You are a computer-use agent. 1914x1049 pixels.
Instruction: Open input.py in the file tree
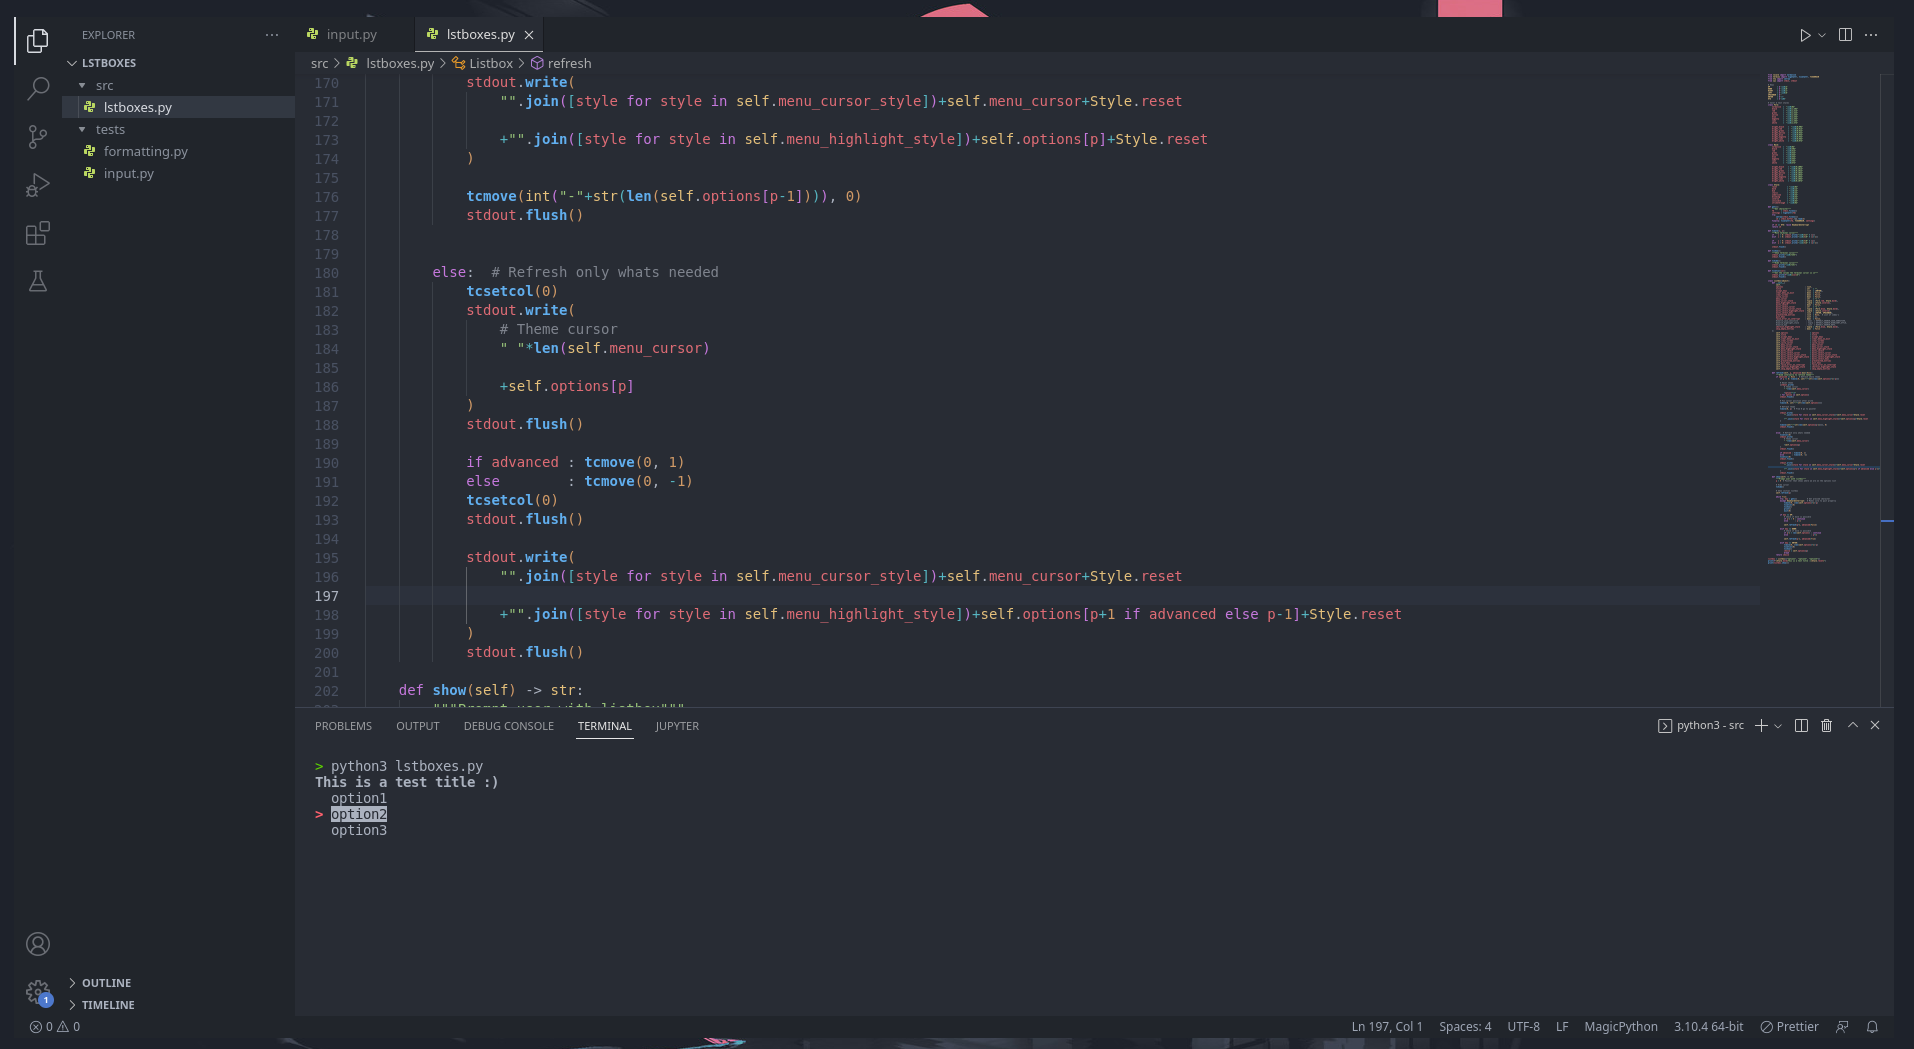(x=129, y=174)
